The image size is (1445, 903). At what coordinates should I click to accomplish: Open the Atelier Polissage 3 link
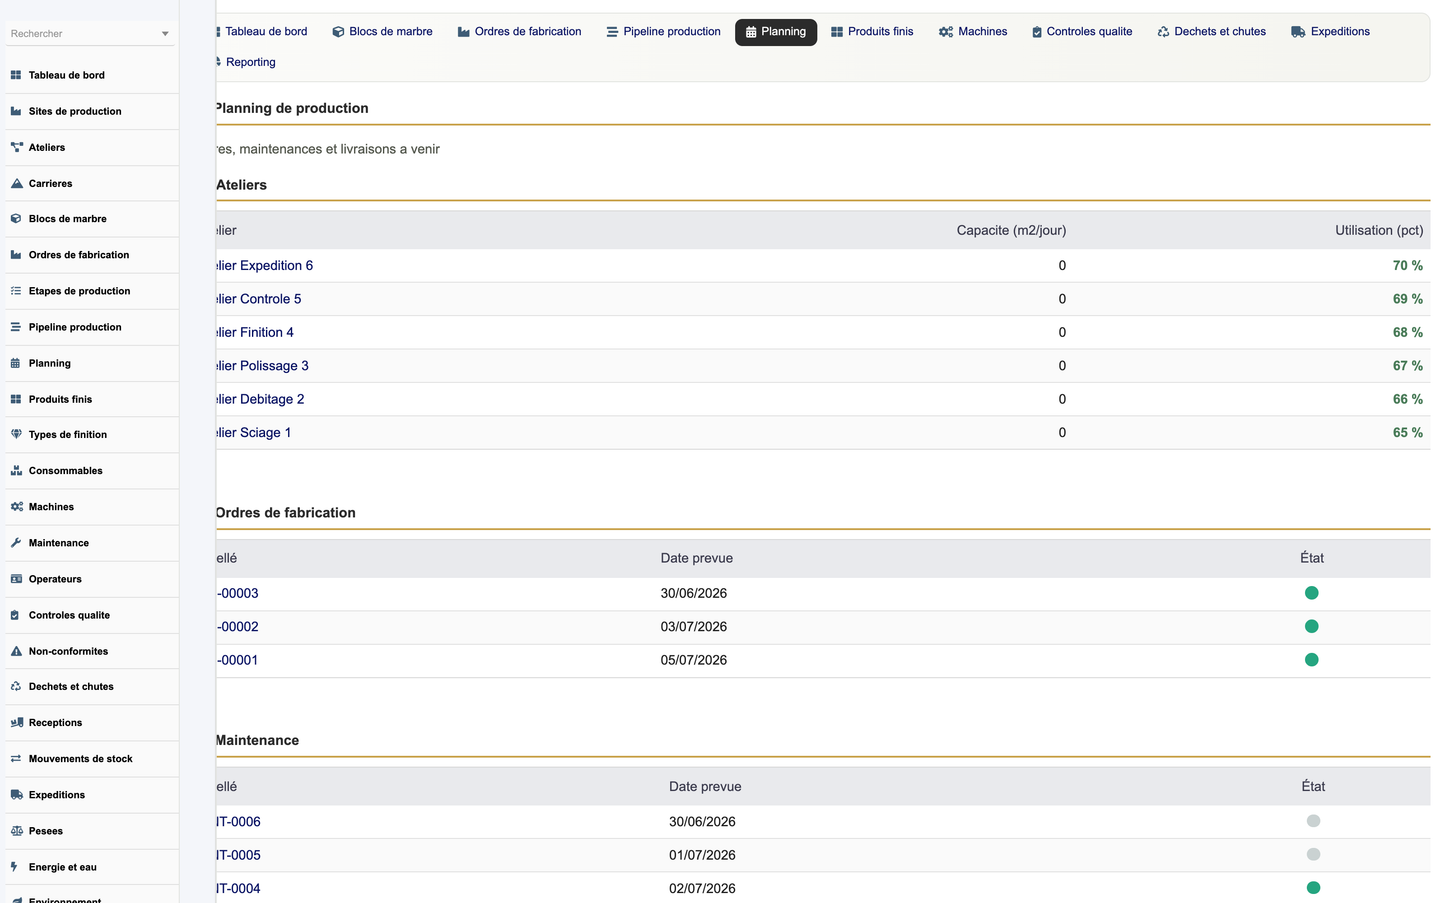pos(262,366)
